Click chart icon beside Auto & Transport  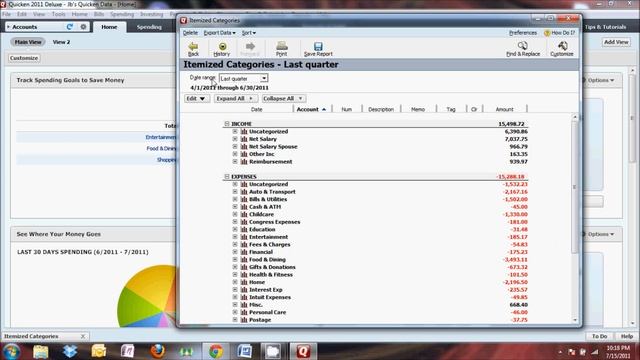point(244,192)
